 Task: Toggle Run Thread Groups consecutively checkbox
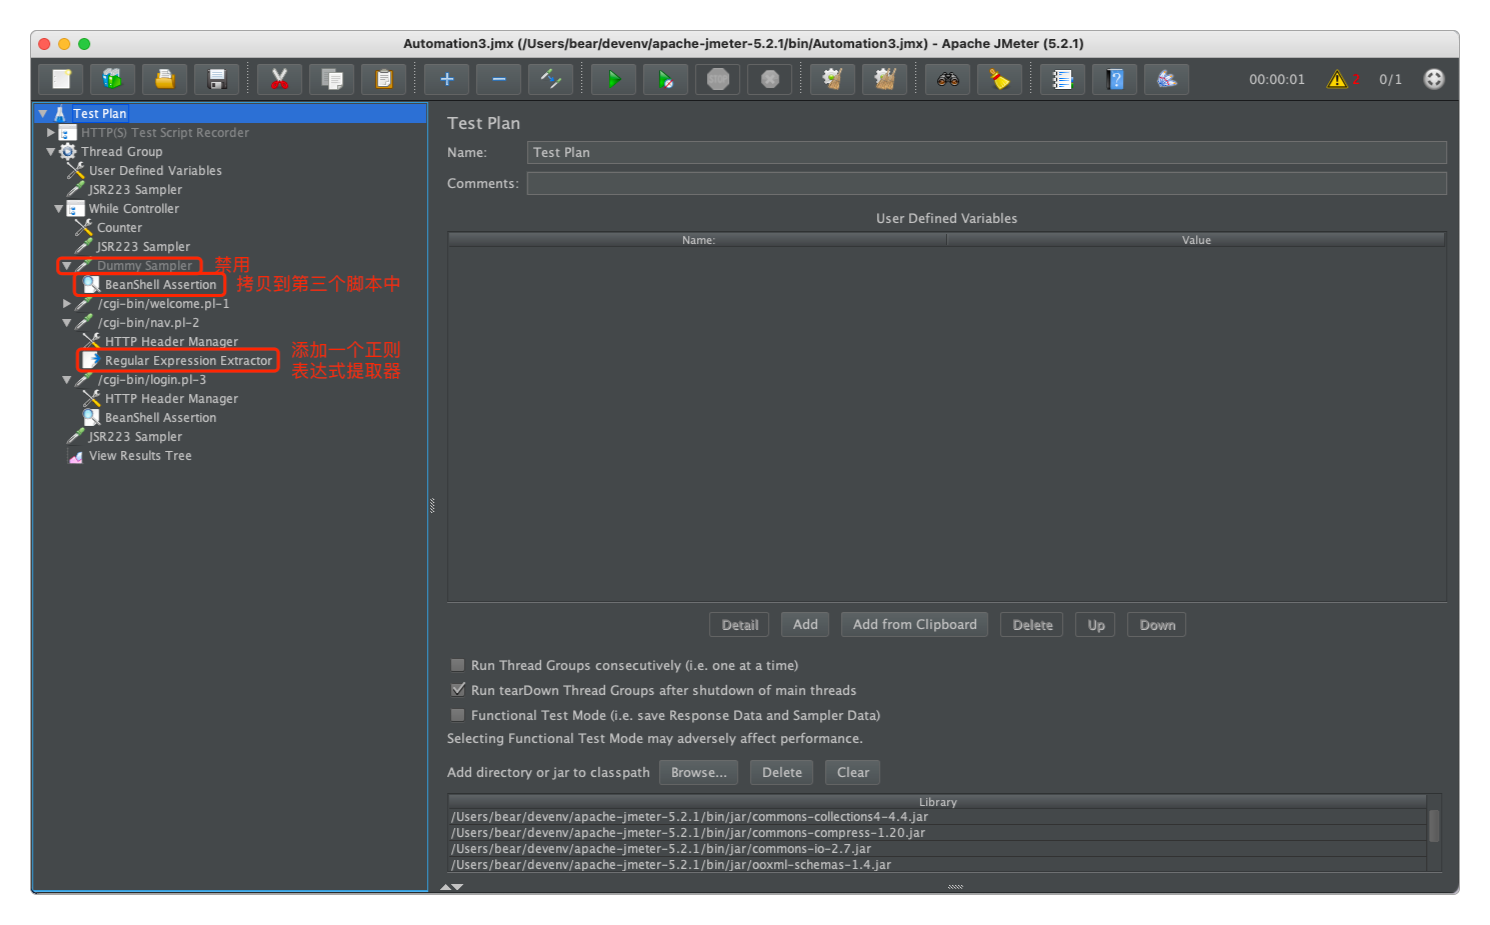point(458,665)
